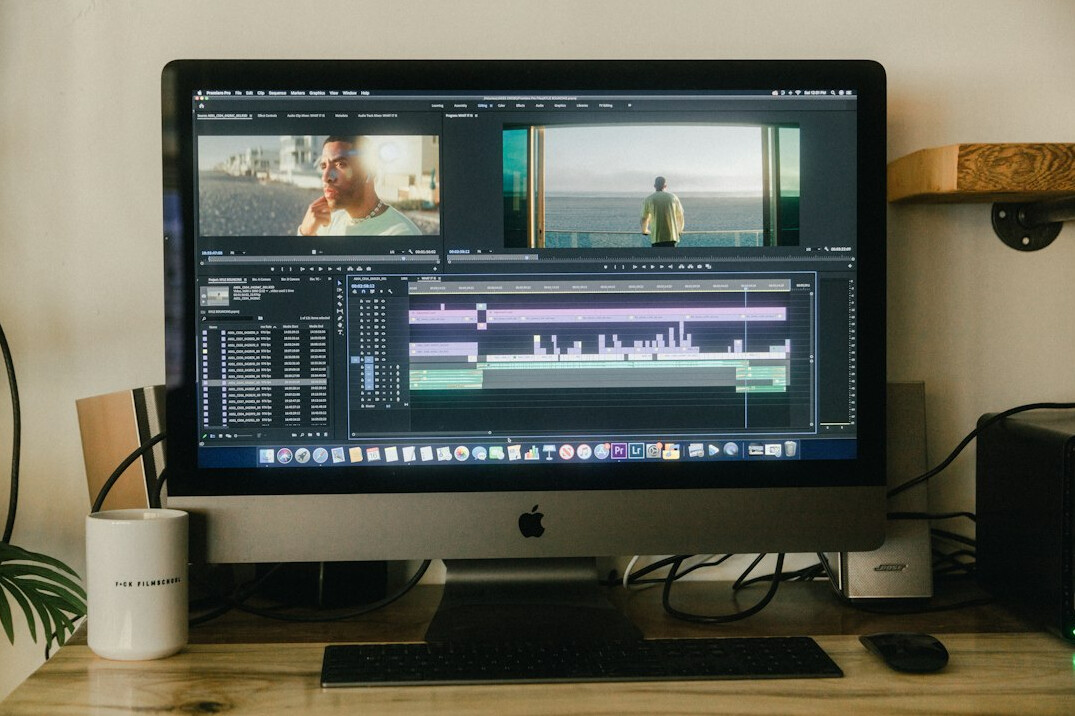The height and width of the screenshot is (716, 1075).
Task: Open the Markers menu
Action: coord(298,93)
